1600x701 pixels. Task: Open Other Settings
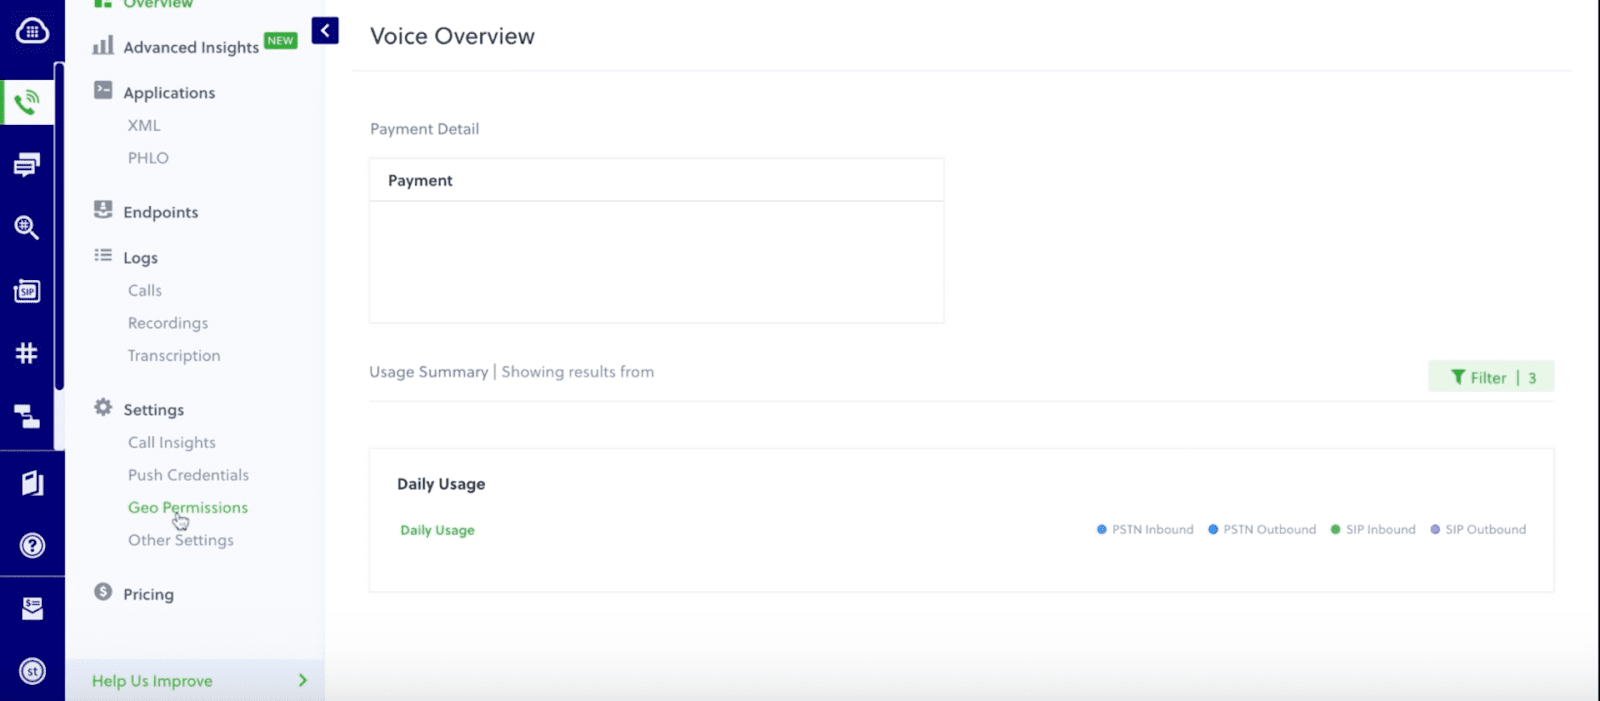(181, 540)
